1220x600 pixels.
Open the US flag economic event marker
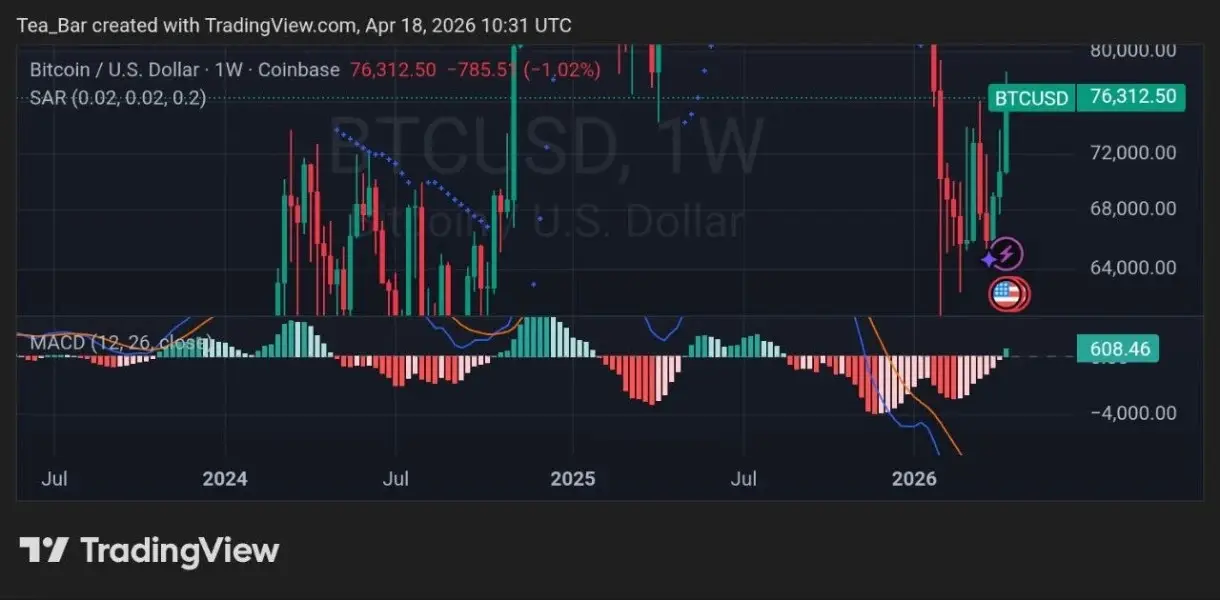coord(1009,295)
